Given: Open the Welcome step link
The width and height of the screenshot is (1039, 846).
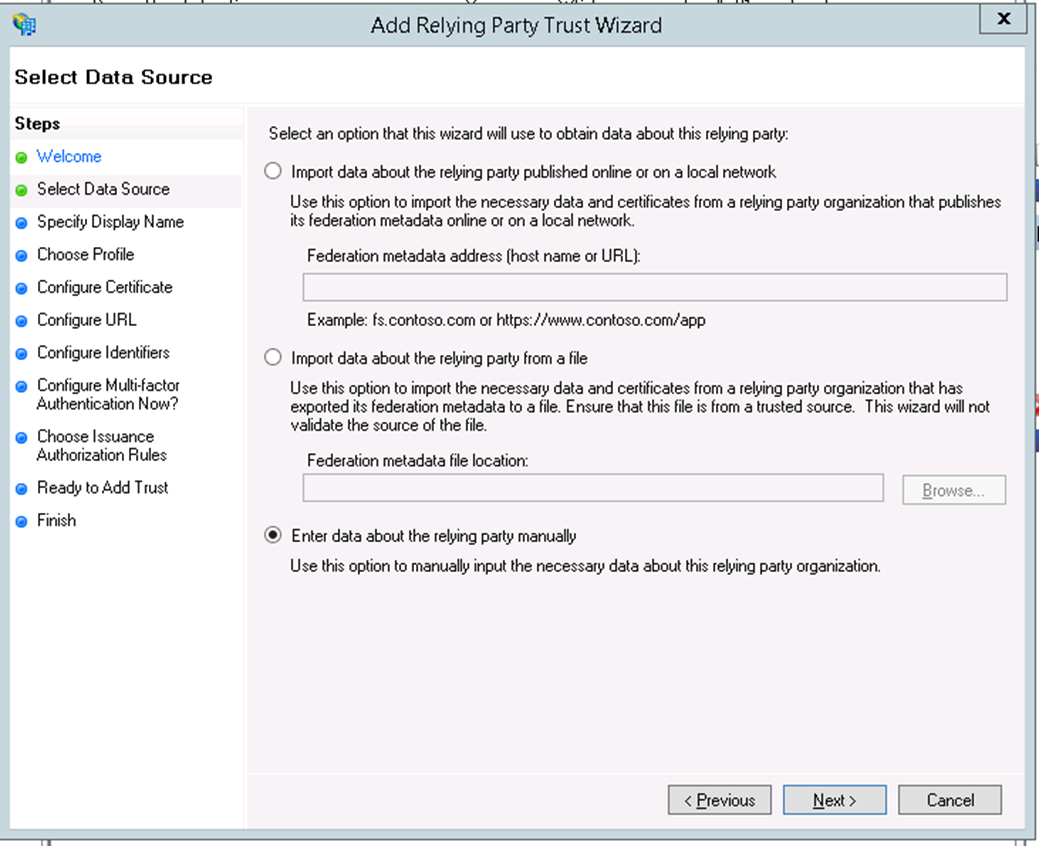Looking at the screenshot, I should 69,157.
